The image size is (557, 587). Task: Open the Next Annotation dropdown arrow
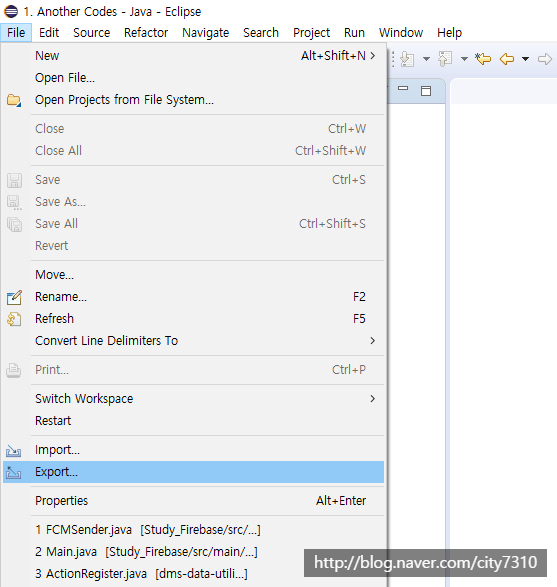pos(426,59)
